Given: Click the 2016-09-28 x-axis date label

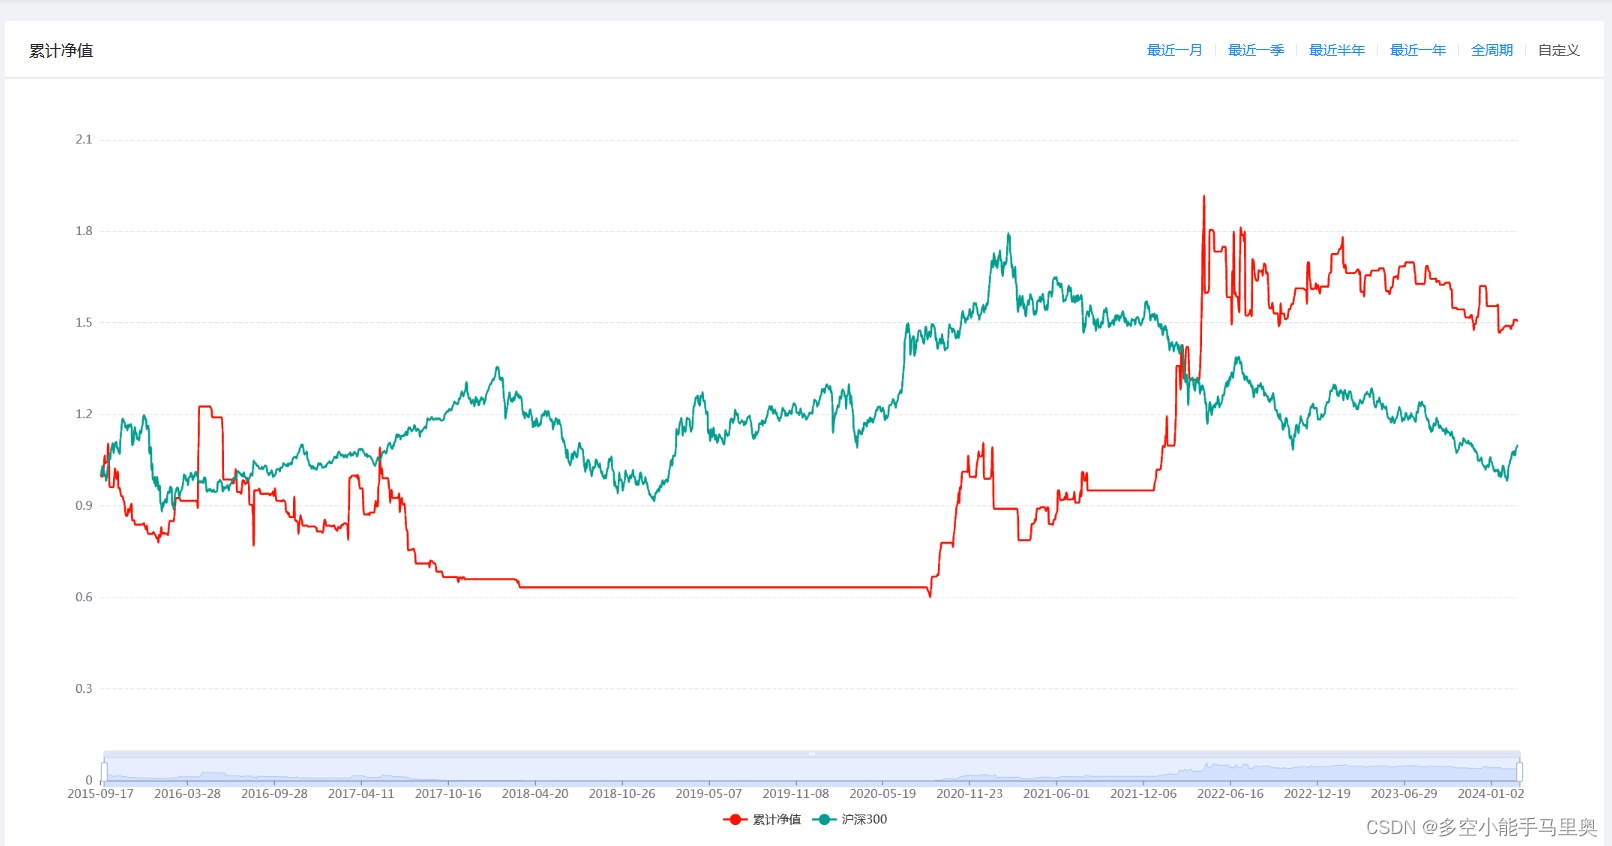Looking at the screenshot, I should point(274,793).
